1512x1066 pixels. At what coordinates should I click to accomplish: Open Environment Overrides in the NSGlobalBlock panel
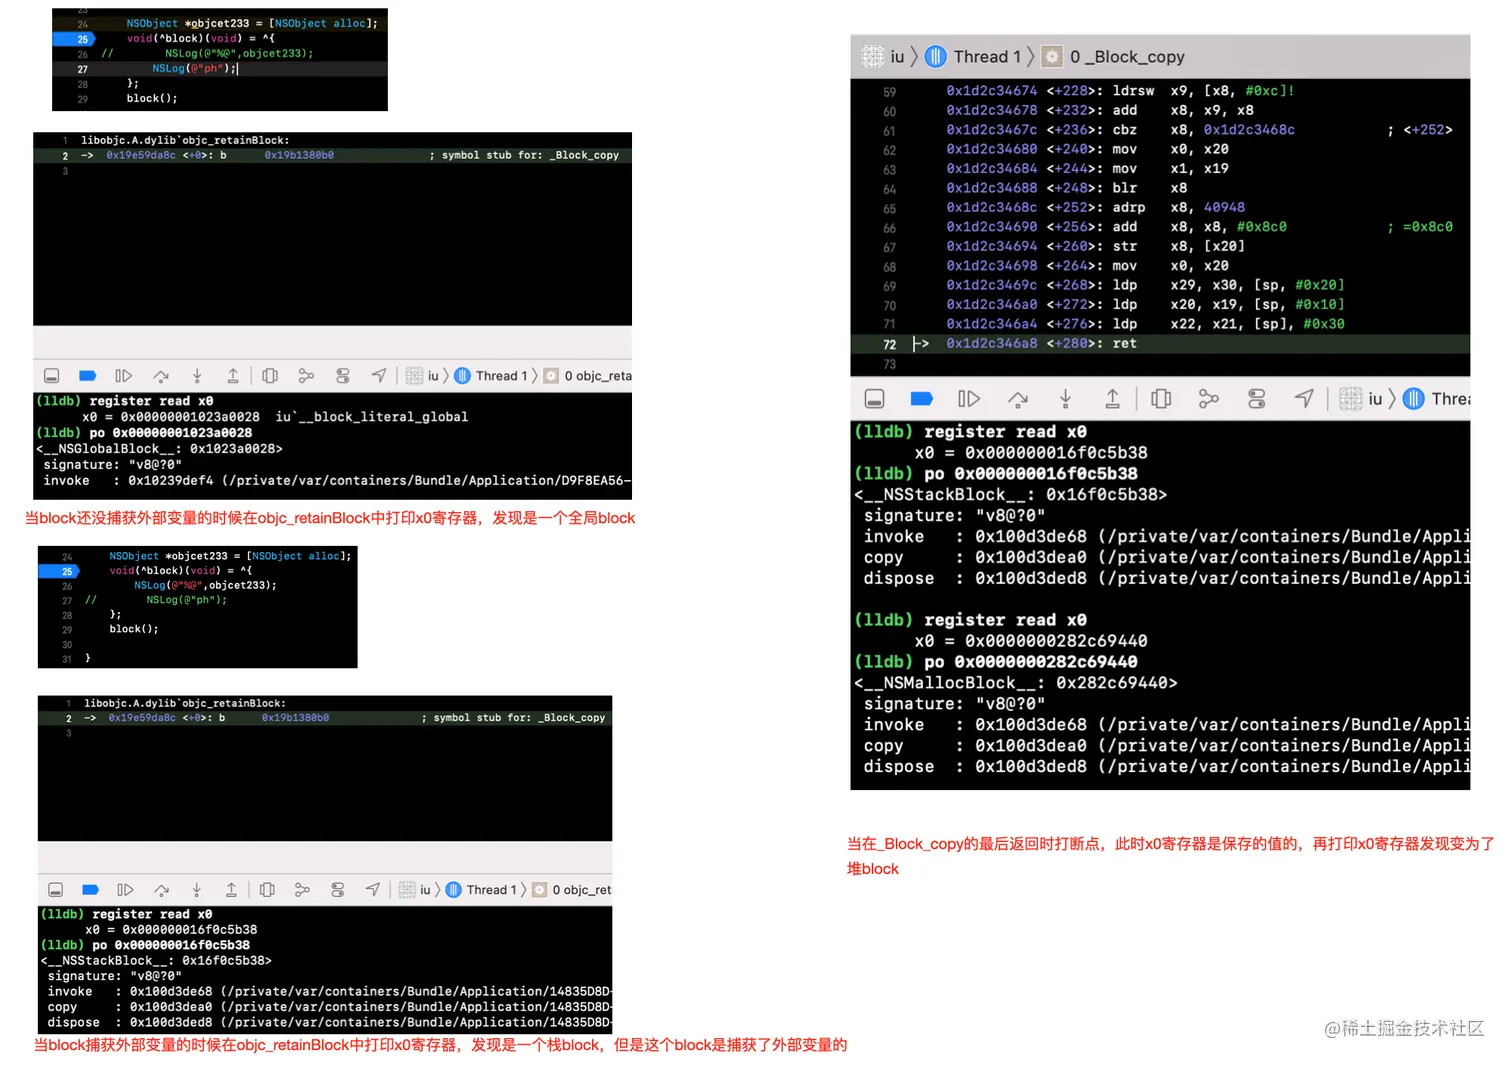(343, 376)
